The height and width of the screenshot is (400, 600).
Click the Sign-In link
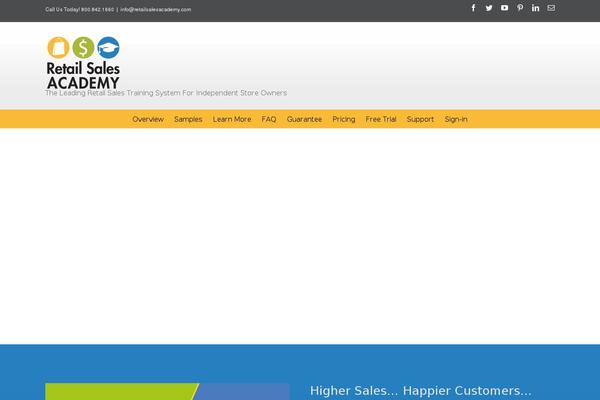[456, 119]
